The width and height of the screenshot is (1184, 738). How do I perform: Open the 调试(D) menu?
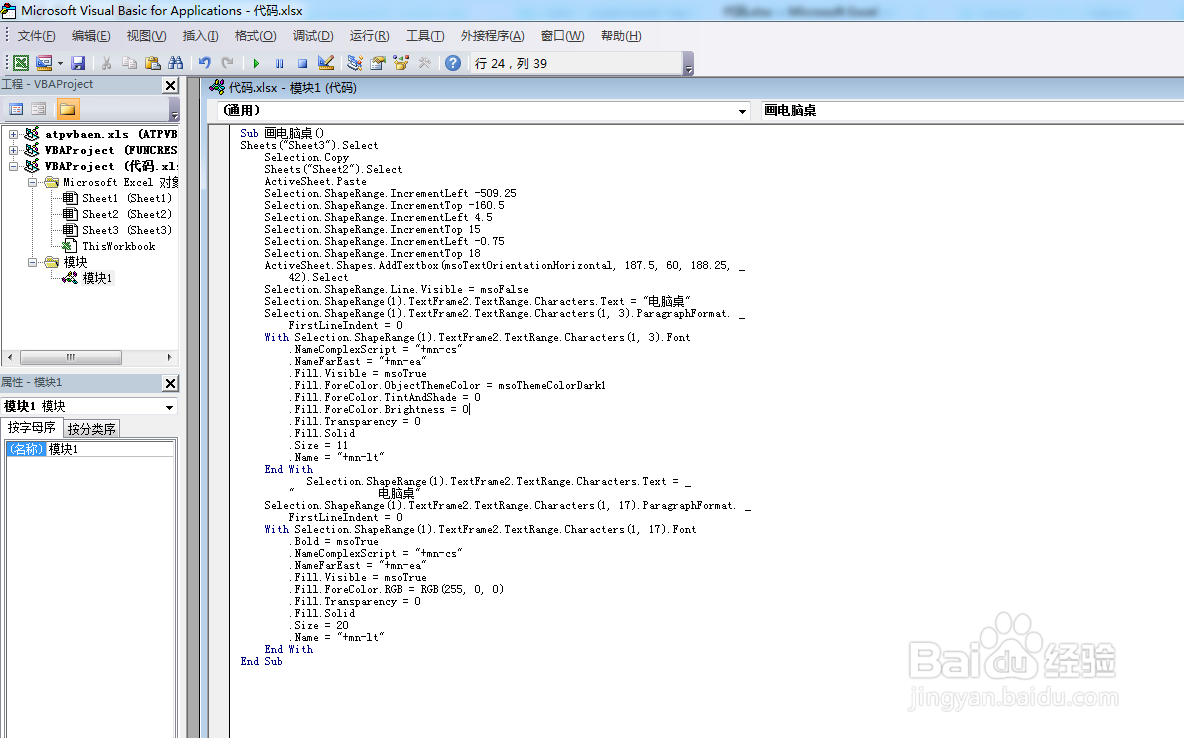(313, 36)
